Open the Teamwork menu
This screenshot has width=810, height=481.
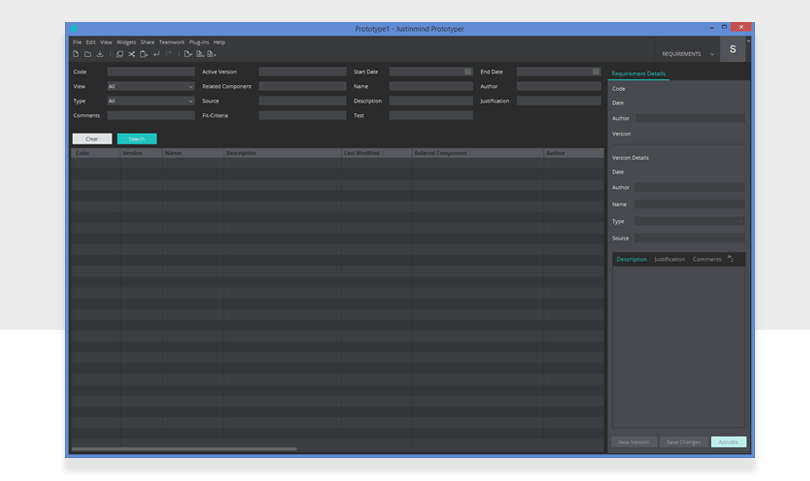tap(172, 42)
